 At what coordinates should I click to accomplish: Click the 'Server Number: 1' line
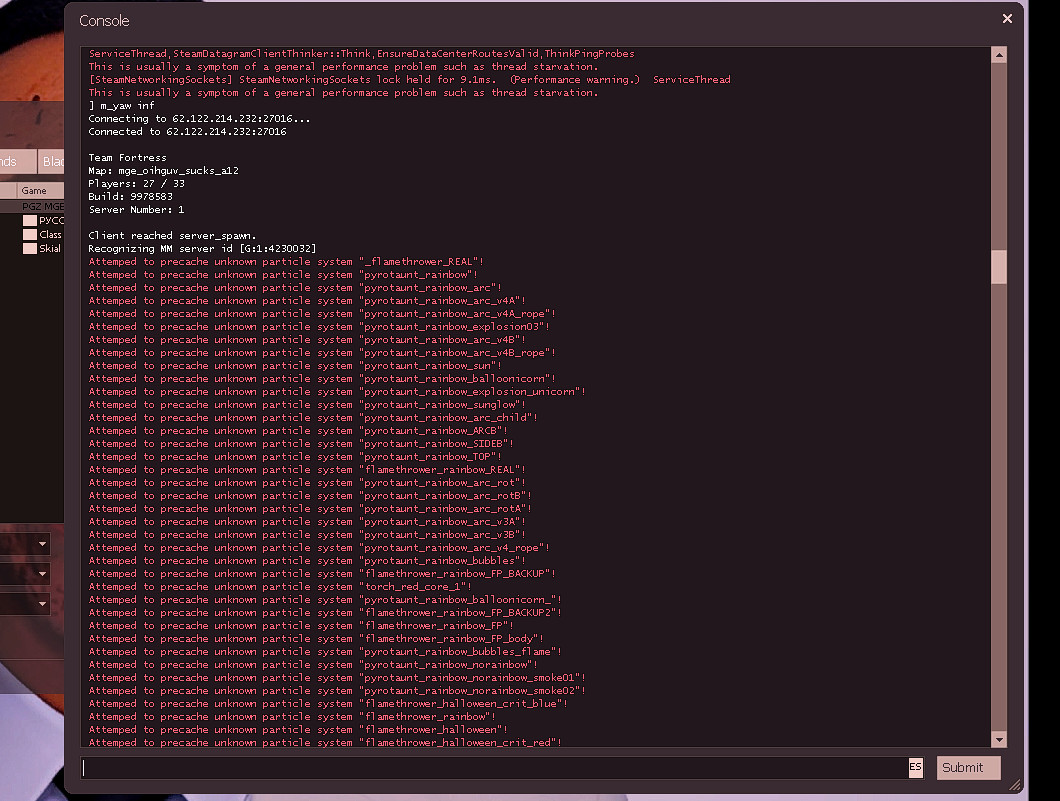point(136,210)
